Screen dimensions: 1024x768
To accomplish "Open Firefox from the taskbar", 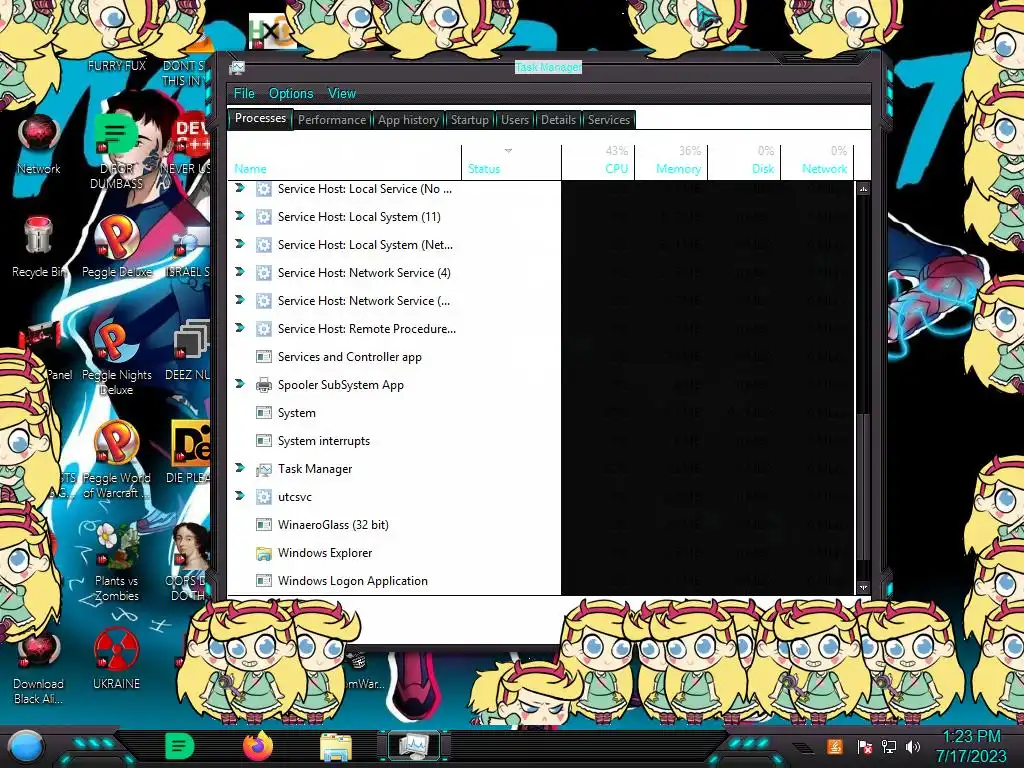I will (x=257, y=746).
